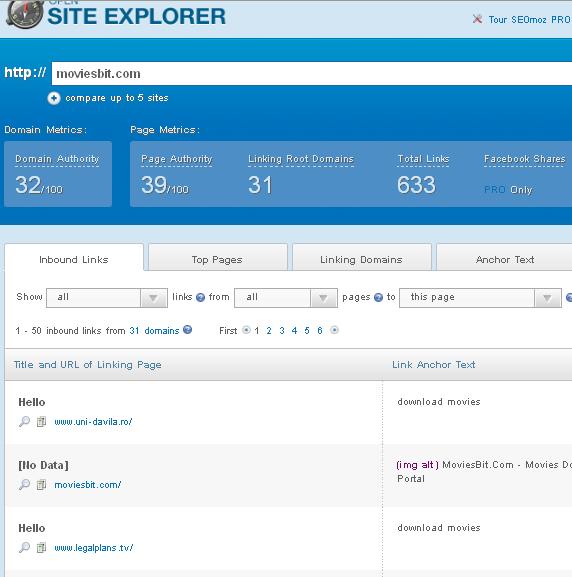The height and width of the screenshot is (577, 572).
Task: Click the Tour SEOmoz PRO link
Action: (x=530, y=20)
